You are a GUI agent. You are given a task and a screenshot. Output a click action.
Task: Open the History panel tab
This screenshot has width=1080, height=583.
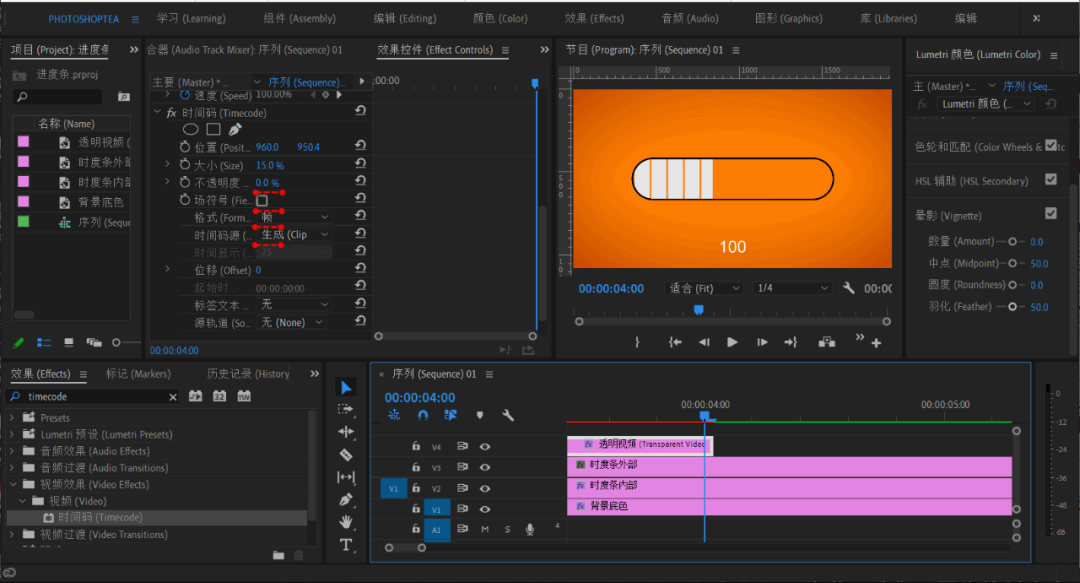(248, 374)
